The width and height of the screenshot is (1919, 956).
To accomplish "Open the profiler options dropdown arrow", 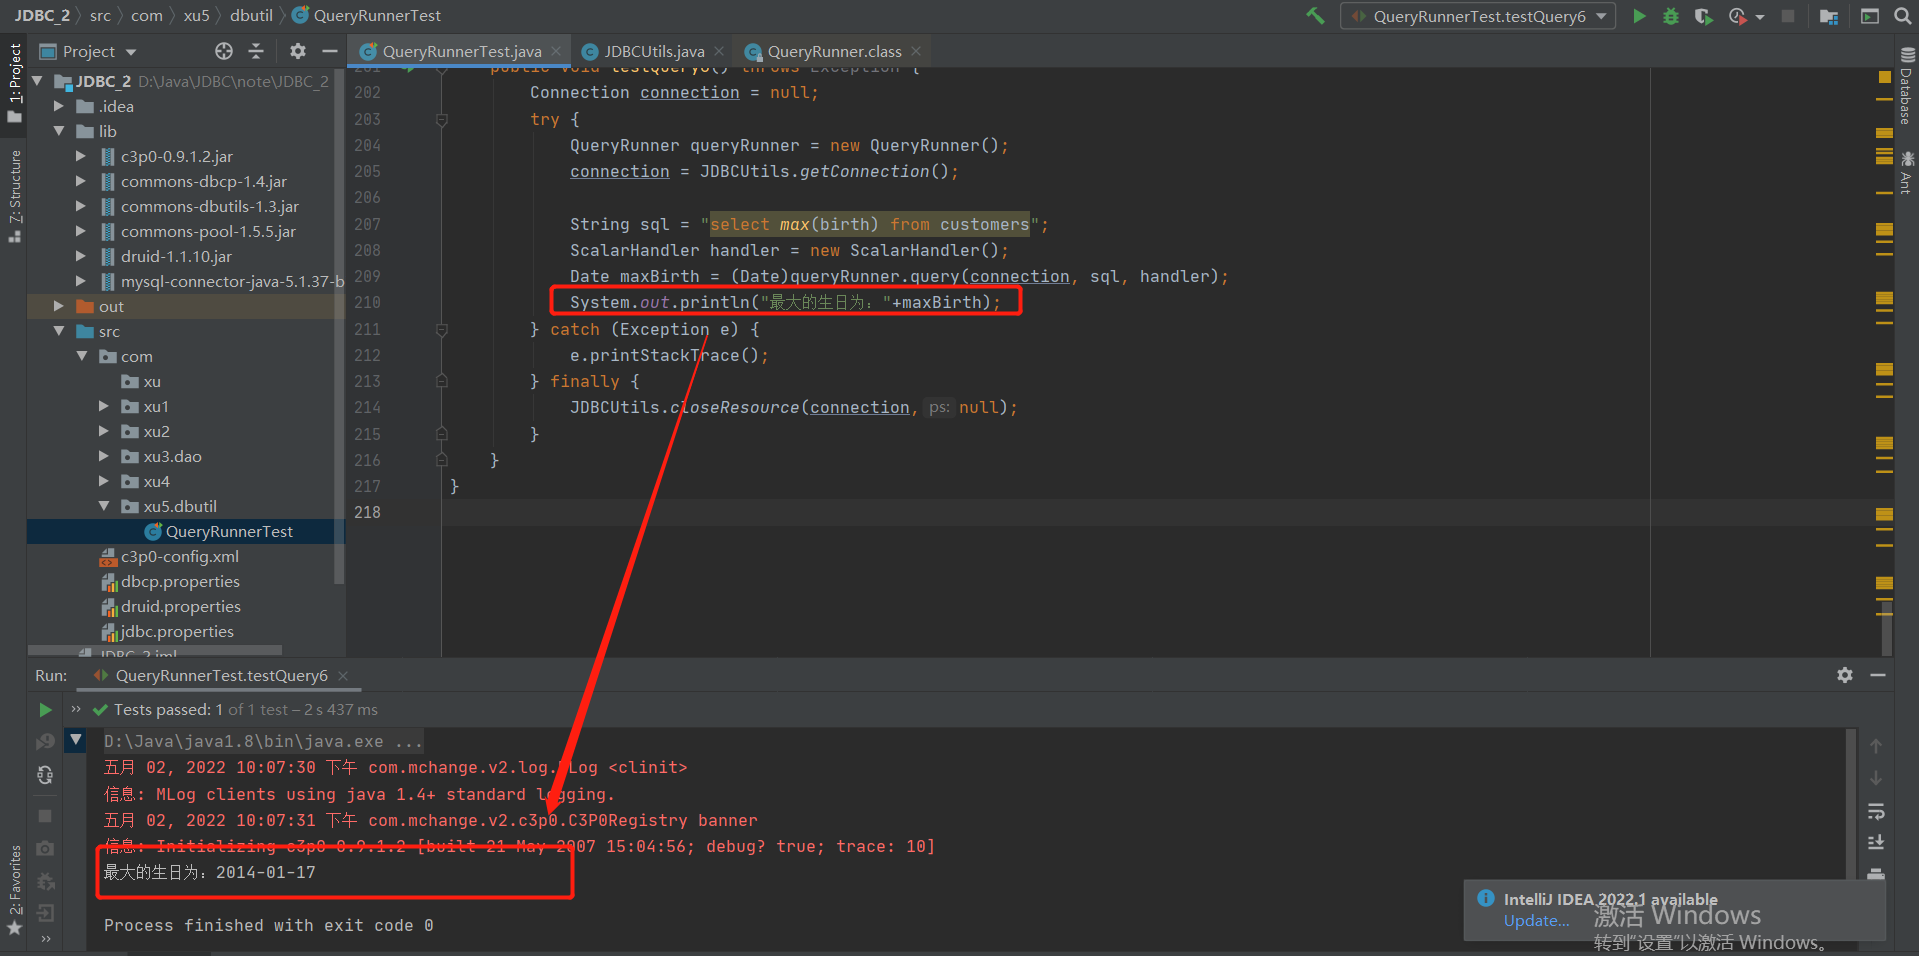I will point(1760,17).
